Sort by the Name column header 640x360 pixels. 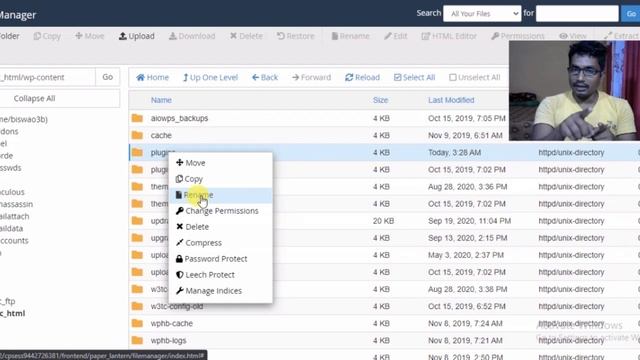click(161, 100)
